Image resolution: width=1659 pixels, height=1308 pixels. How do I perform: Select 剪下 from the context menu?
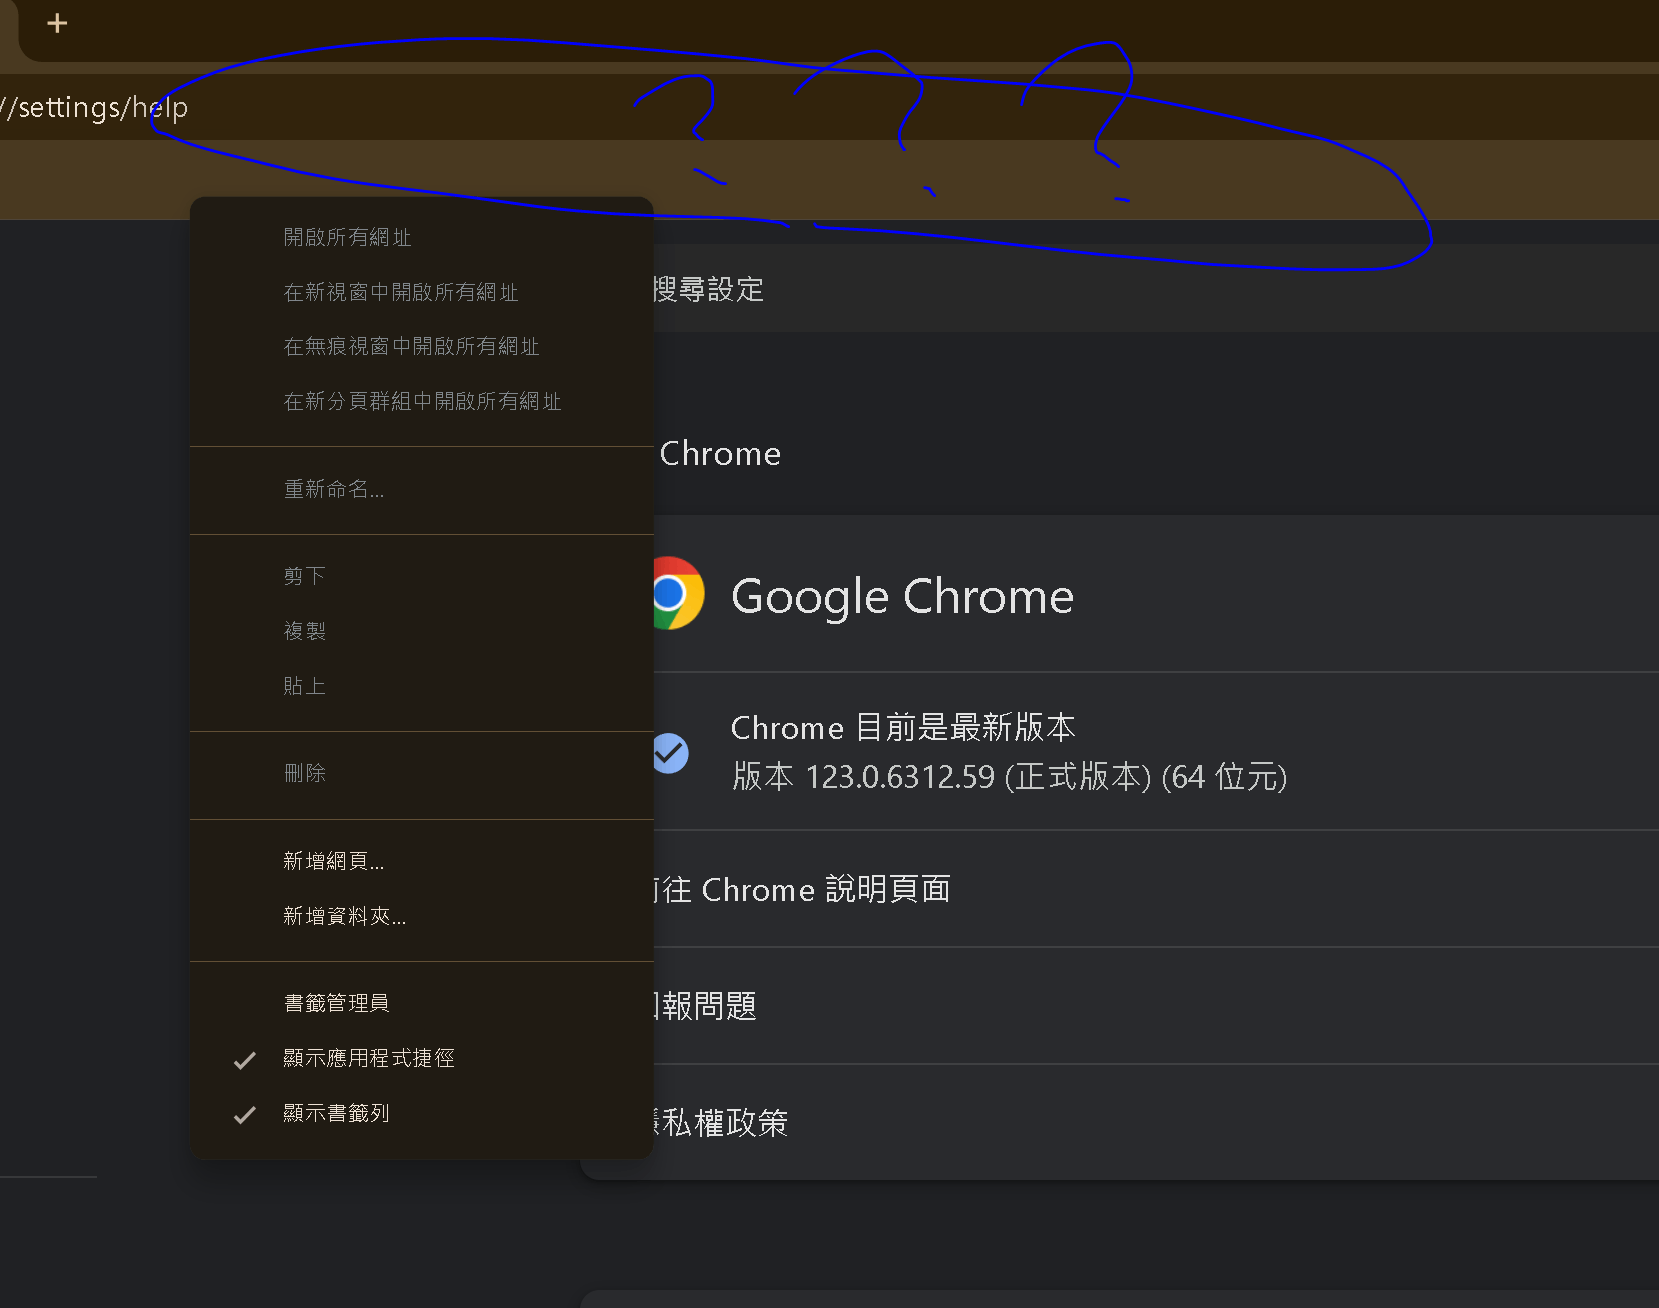pyautogui.click(x=304, y=575)
